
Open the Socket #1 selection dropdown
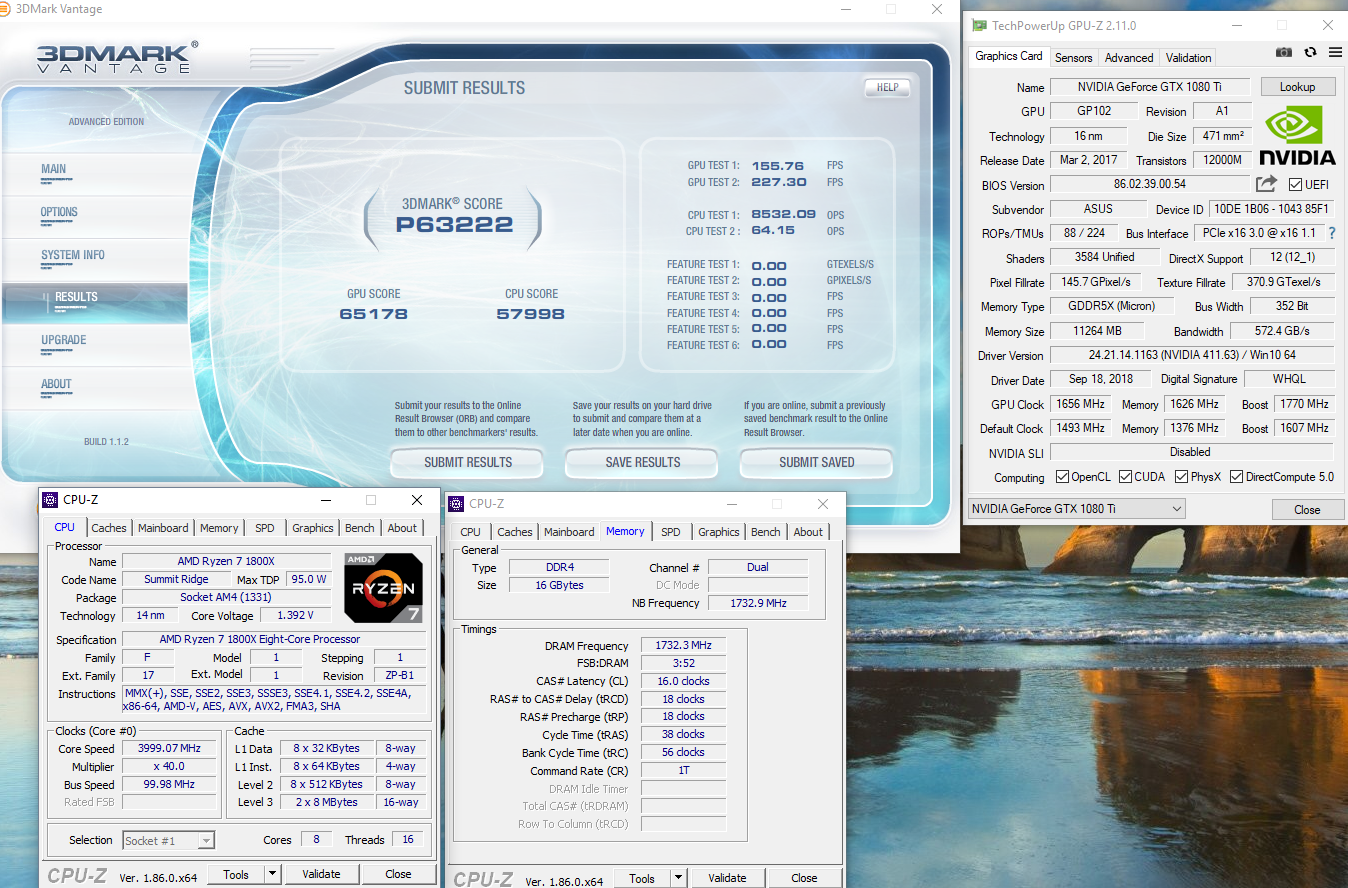pos(168,840)
